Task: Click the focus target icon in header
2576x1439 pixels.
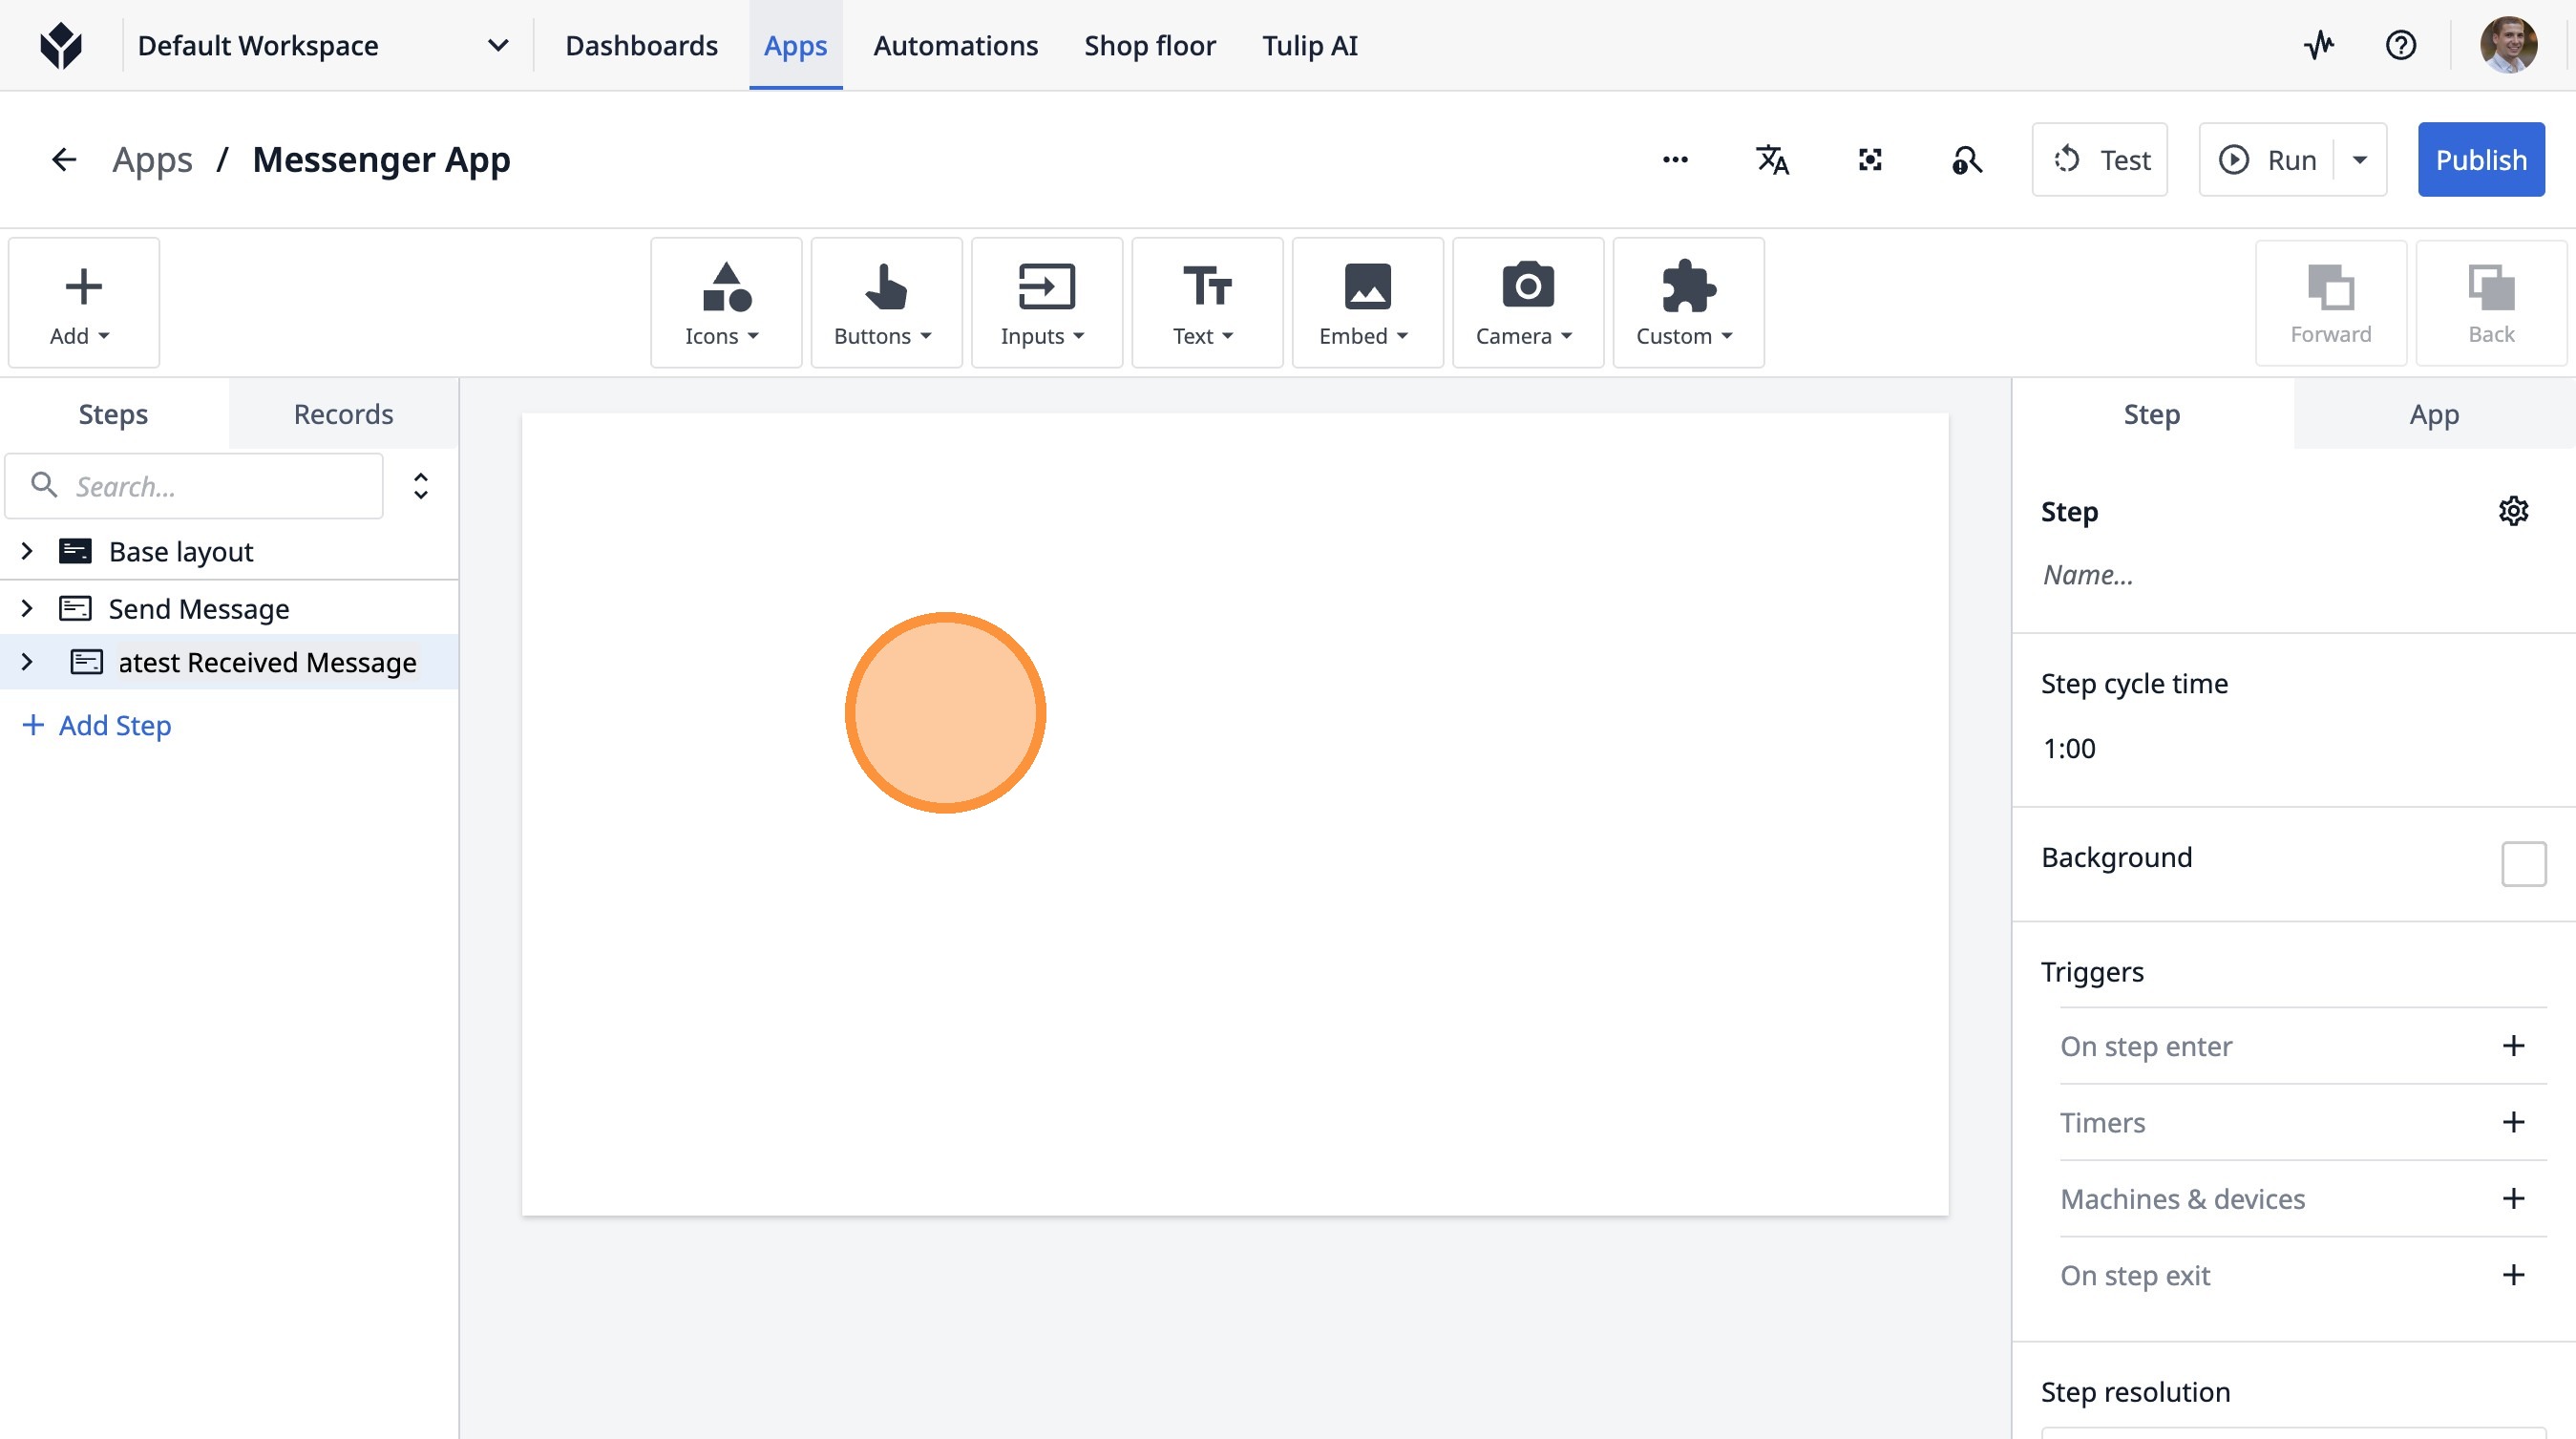Action: pyautogui.click(x=1870, y=160)
